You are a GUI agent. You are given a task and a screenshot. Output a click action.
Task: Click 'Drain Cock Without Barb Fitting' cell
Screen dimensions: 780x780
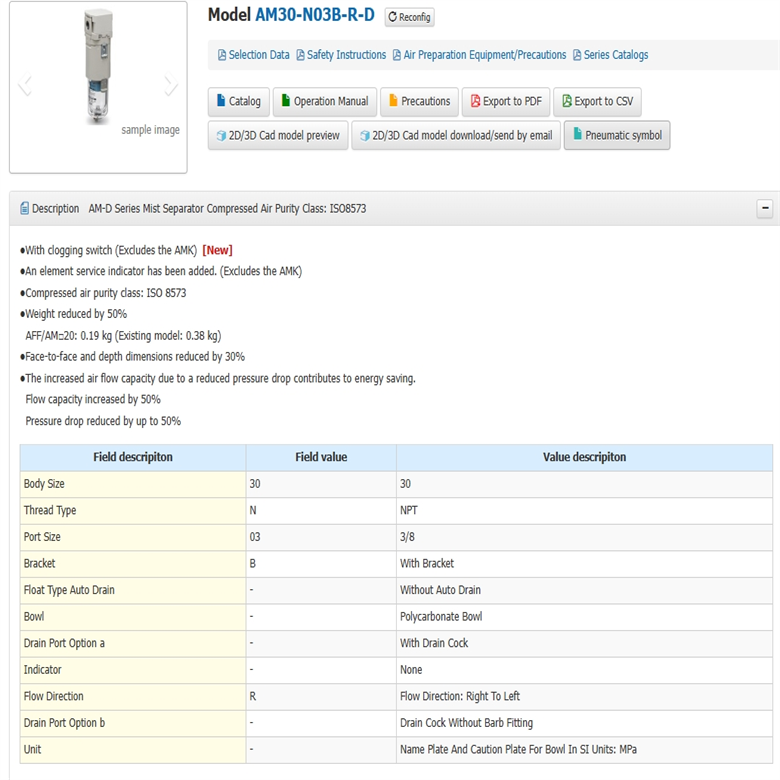coord(585,723)
